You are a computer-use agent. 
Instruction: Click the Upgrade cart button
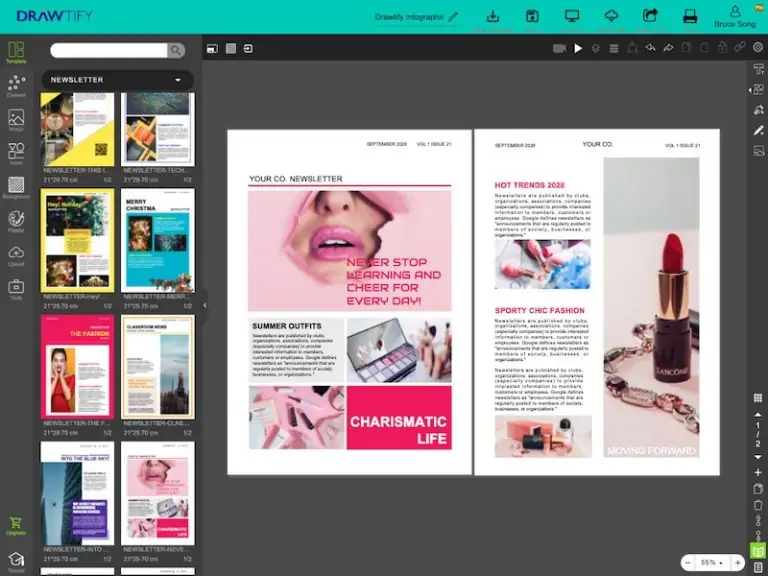(x=16, y=525)
